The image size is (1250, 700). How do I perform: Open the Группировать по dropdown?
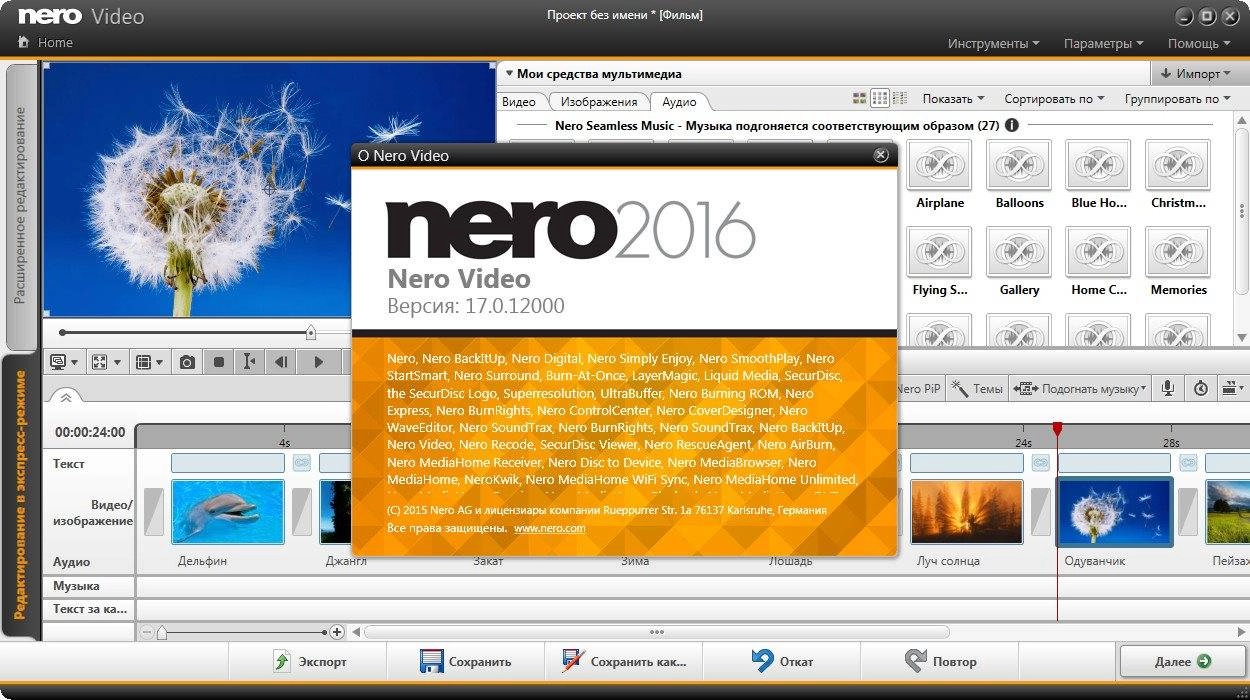click(x=1178, y=99)
